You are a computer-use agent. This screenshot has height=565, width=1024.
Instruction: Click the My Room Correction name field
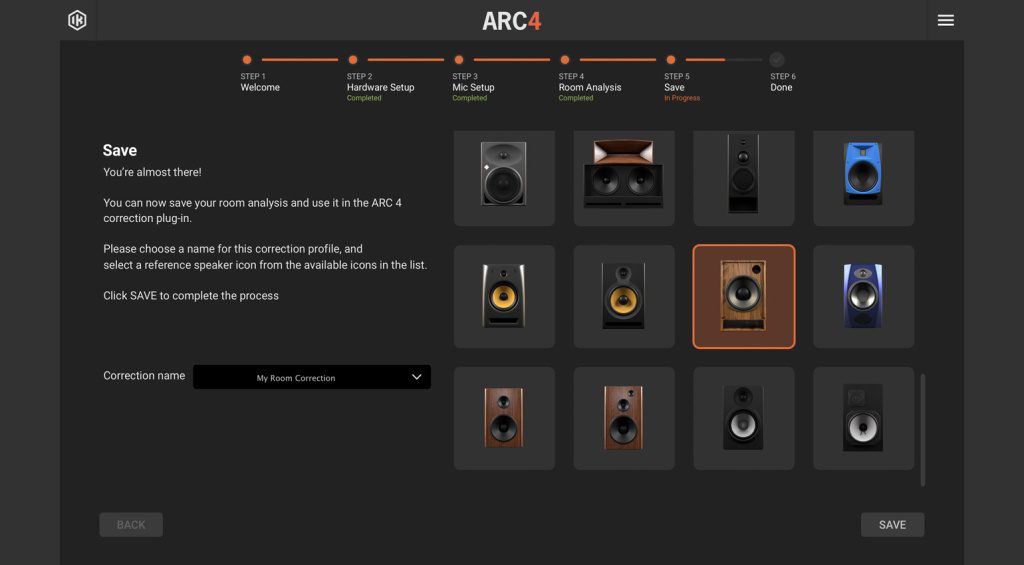(296, 377)
